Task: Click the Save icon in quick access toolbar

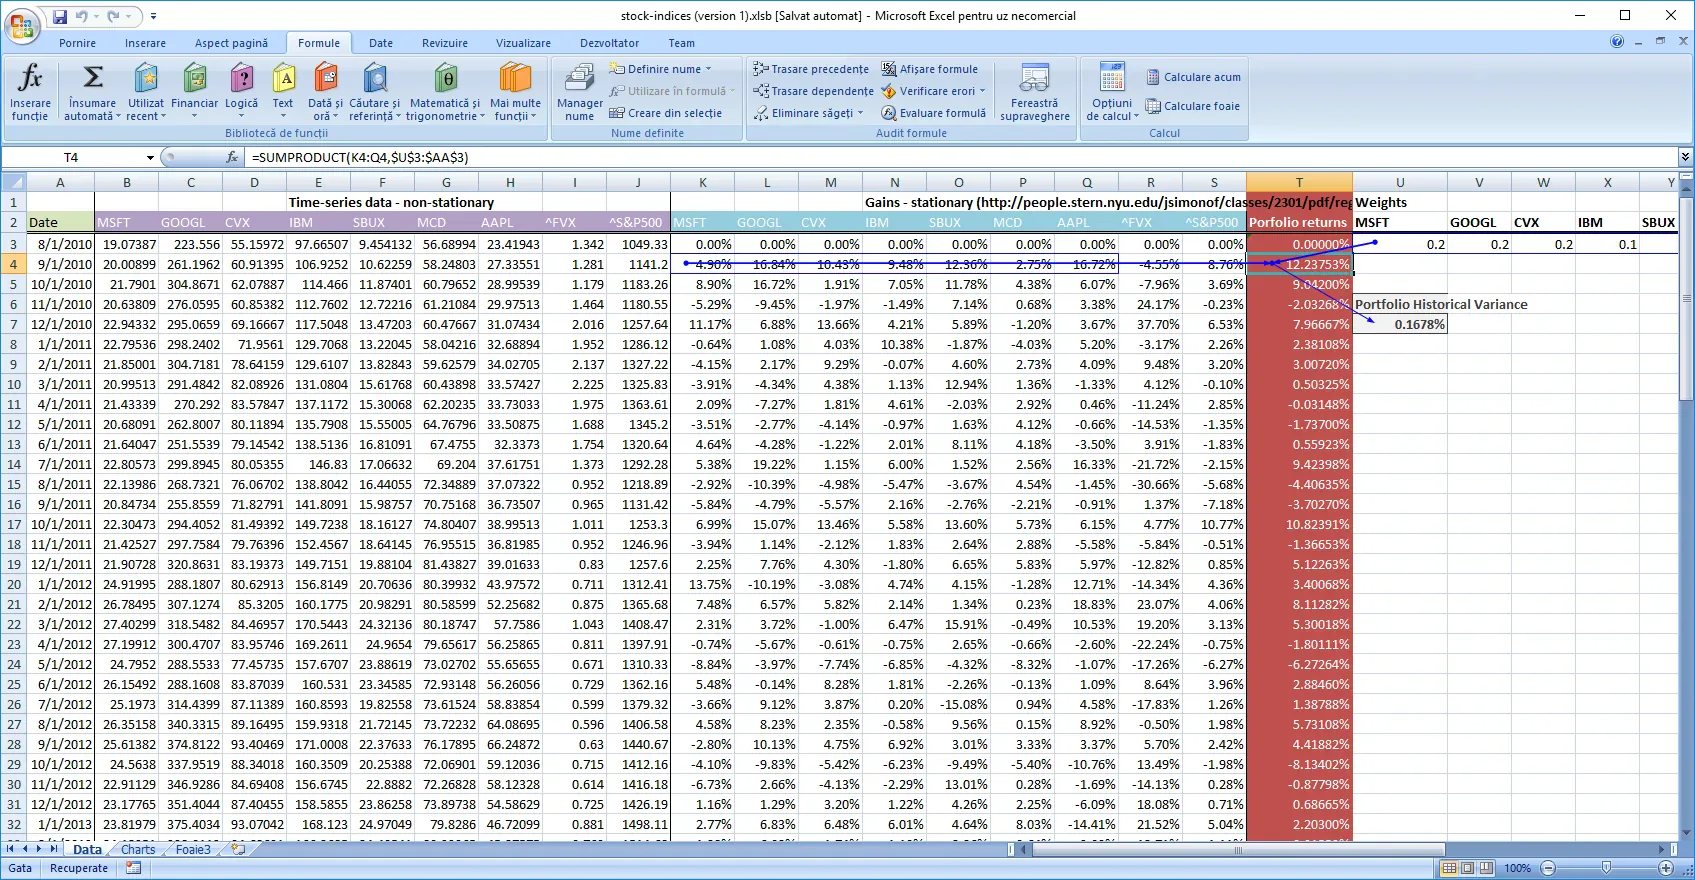Action: 60,16
